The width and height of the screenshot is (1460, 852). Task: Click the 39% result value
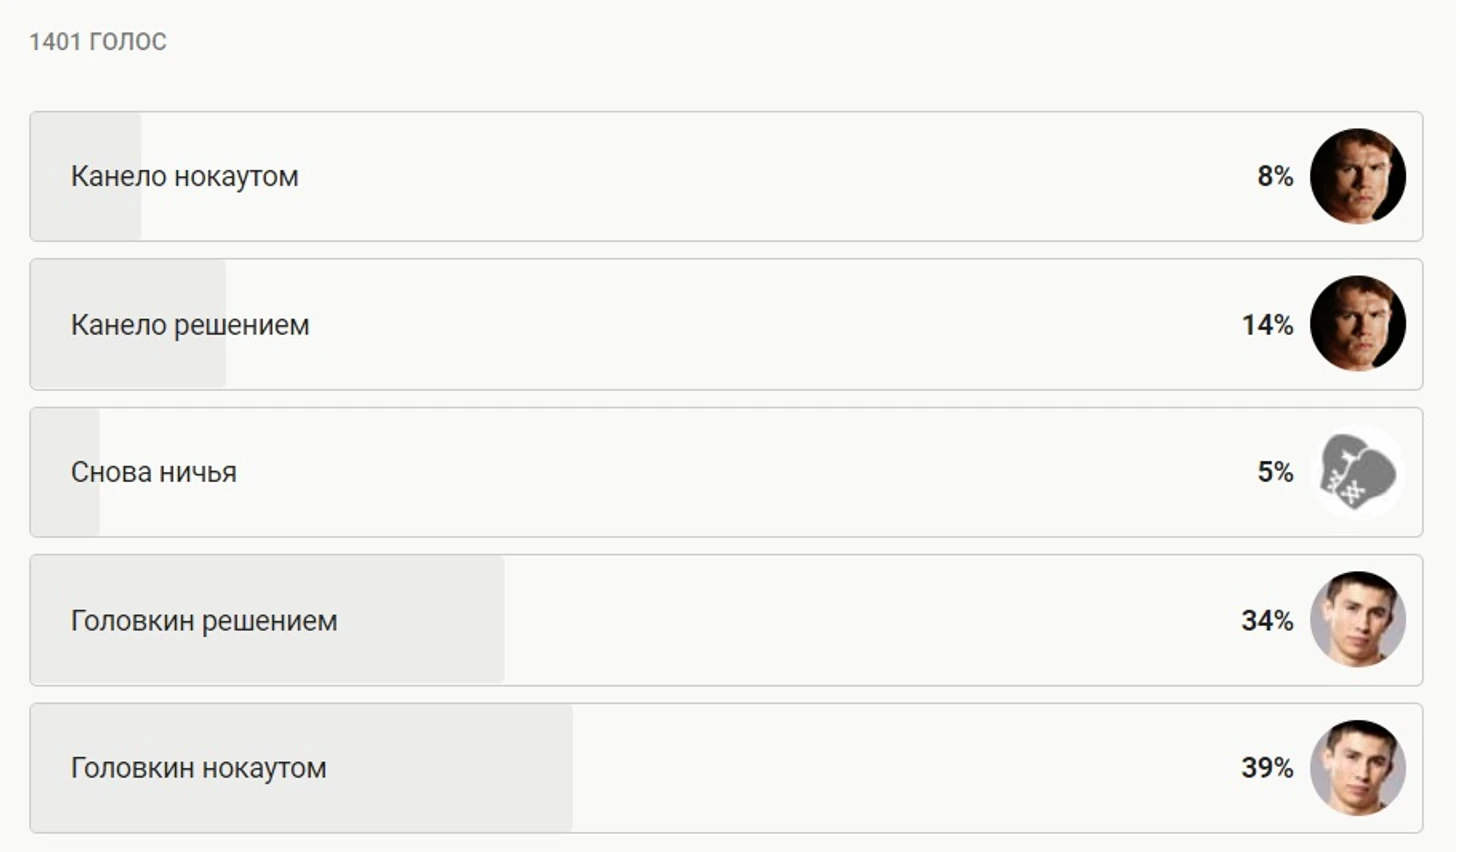click(1267, 768)
